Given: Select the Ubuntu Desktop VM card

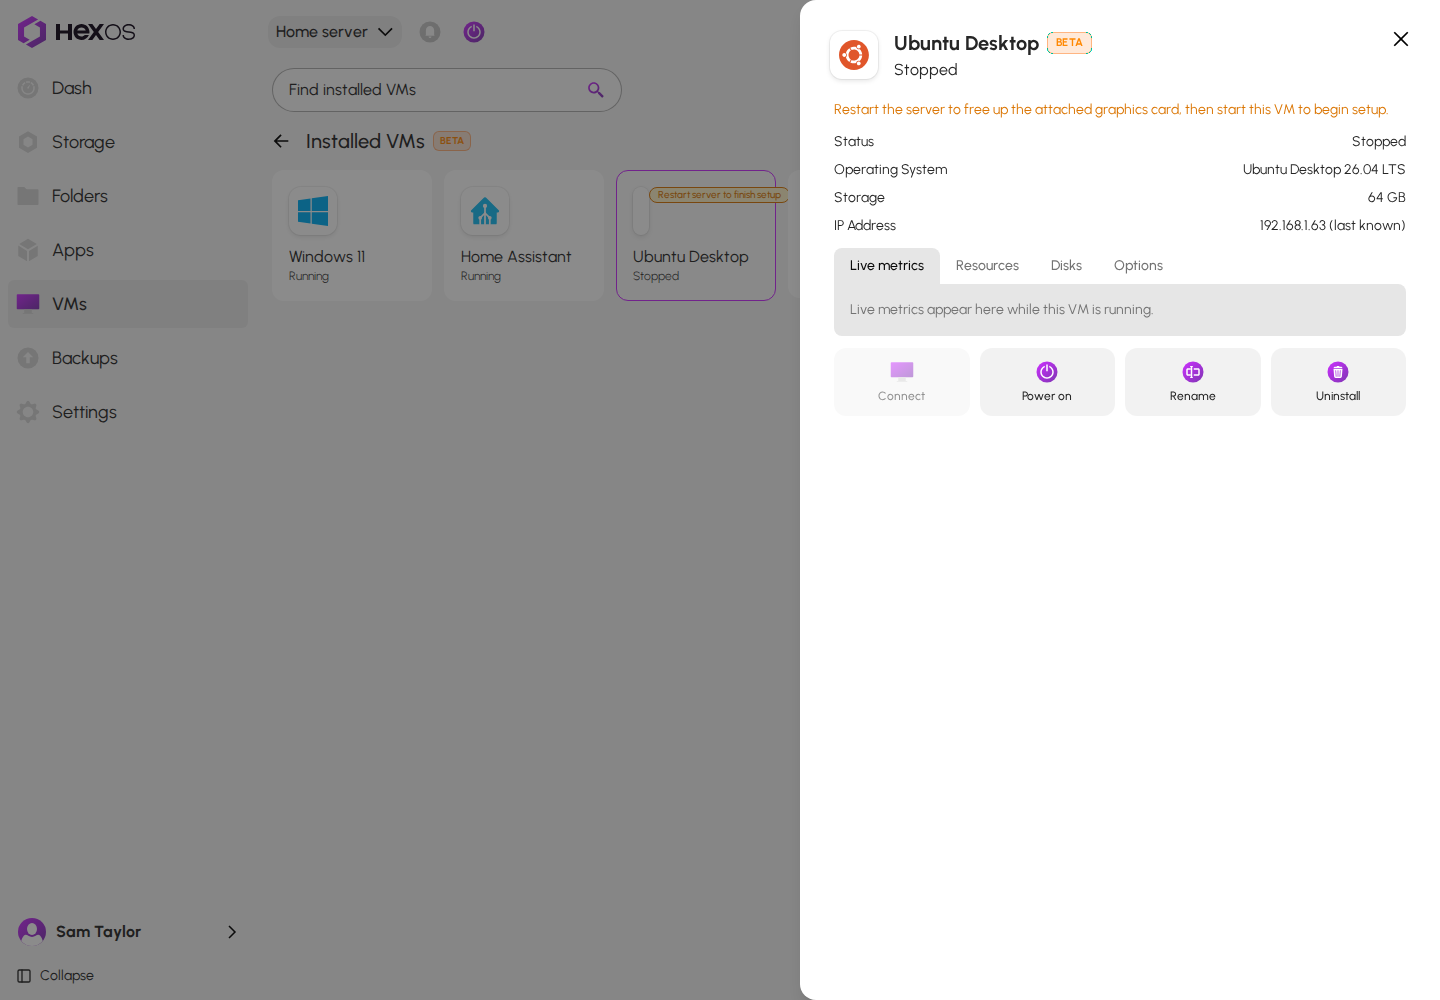Looking at the screenshot, I should [696, 235].
